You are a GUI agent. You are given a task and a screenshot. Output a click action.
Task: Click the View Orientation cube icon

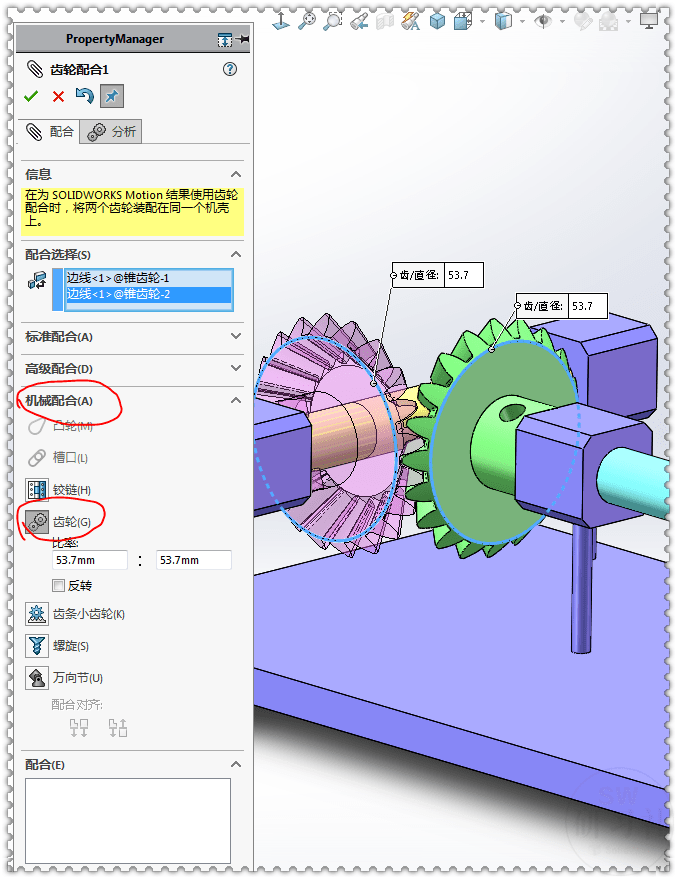pyautogui.click(x=463, y=21)
